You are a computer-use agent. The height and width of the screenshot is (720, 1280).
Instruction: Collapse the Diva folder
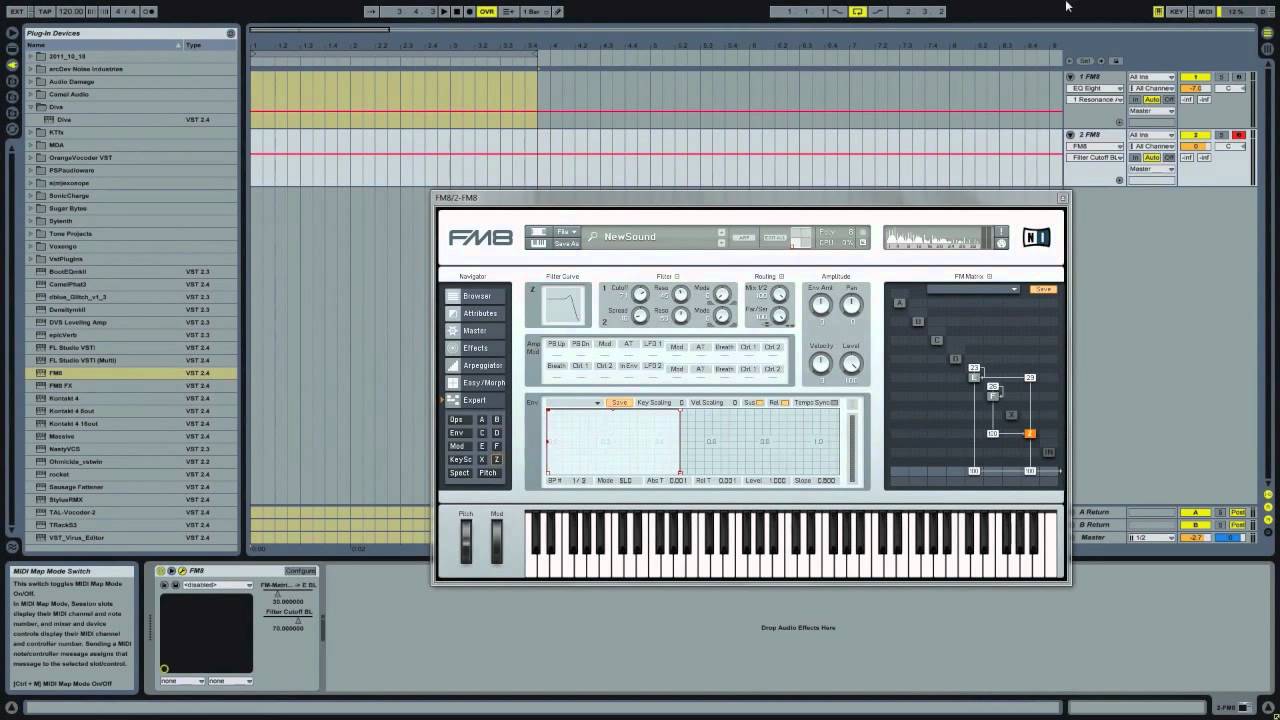click(x=31, y=107)
